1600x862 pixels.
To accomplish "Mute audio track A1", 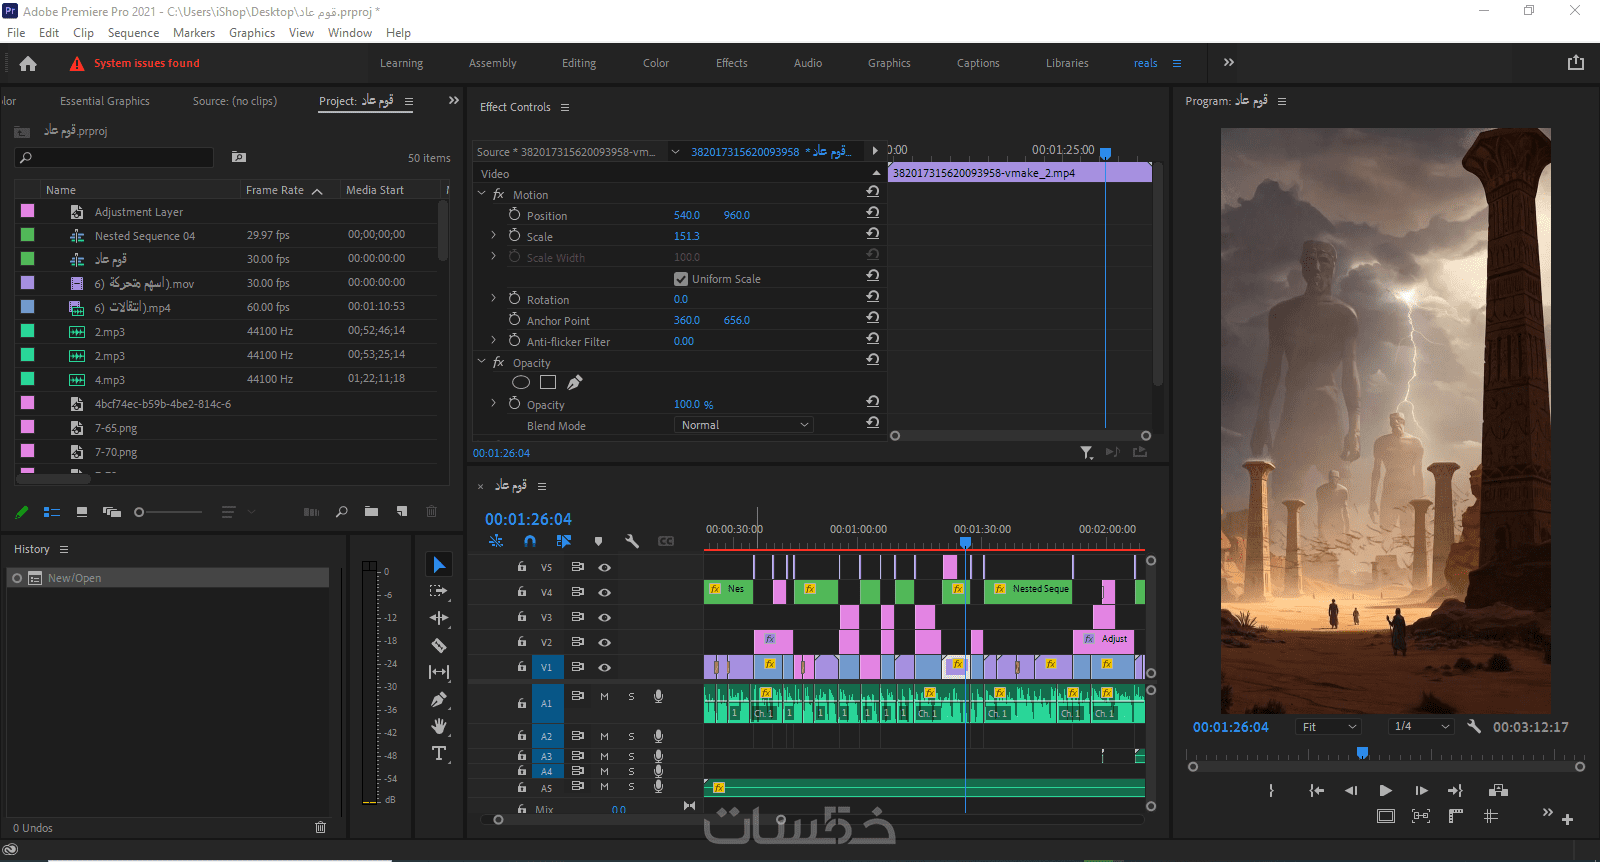I will pos(604,696).
